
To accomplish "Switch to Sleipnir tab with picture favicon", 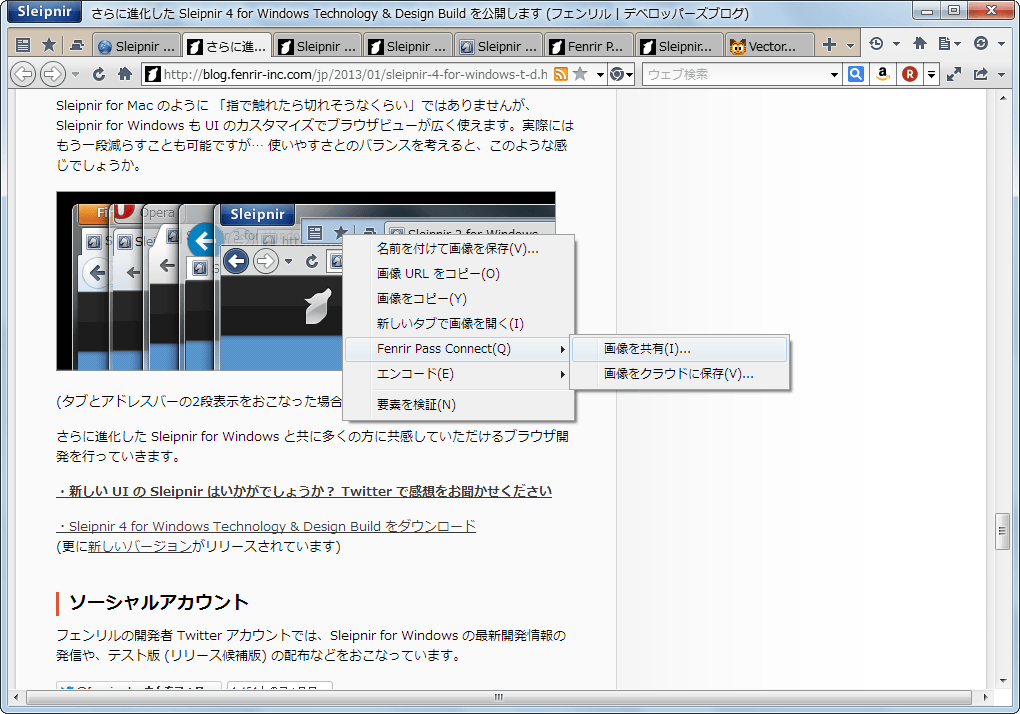I will coord(498,46).
